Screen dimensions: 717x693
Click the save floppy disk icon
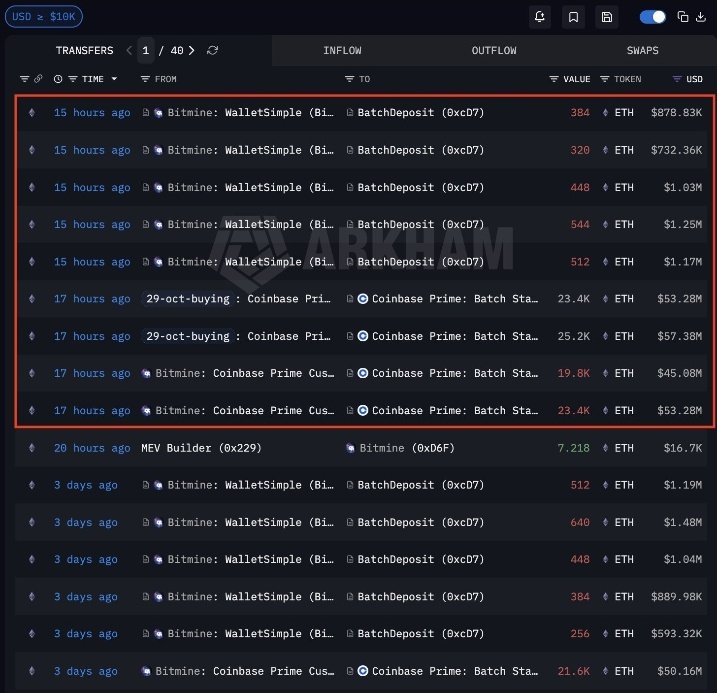pos(607,17)
